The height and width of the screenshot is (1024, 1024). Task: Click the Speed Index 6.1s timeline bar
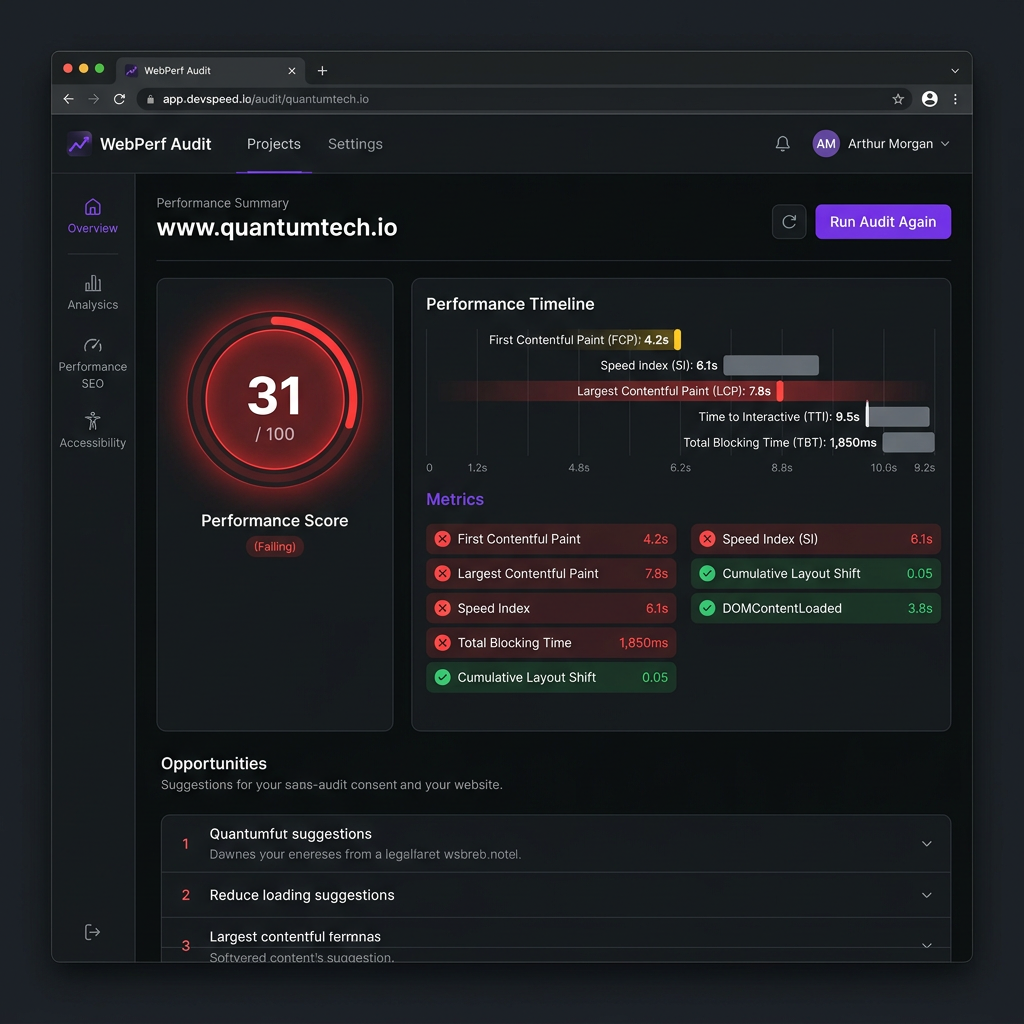[771, 365]
